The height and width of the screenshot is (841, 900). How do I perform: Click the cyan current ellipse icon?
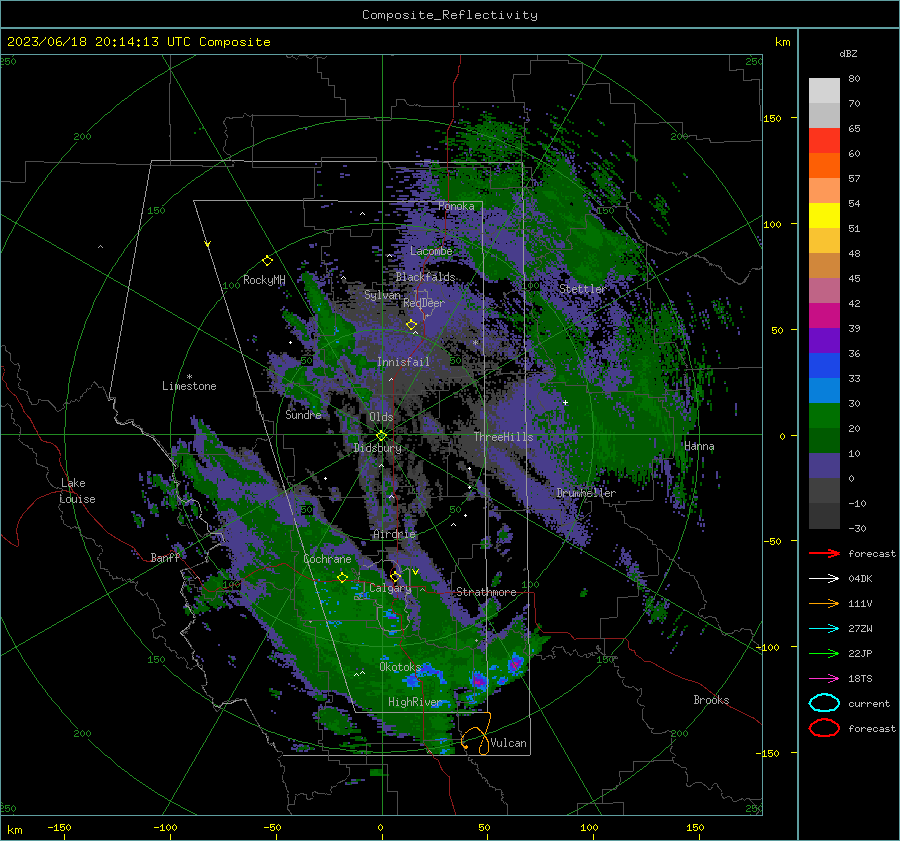[x=824, y=703]
